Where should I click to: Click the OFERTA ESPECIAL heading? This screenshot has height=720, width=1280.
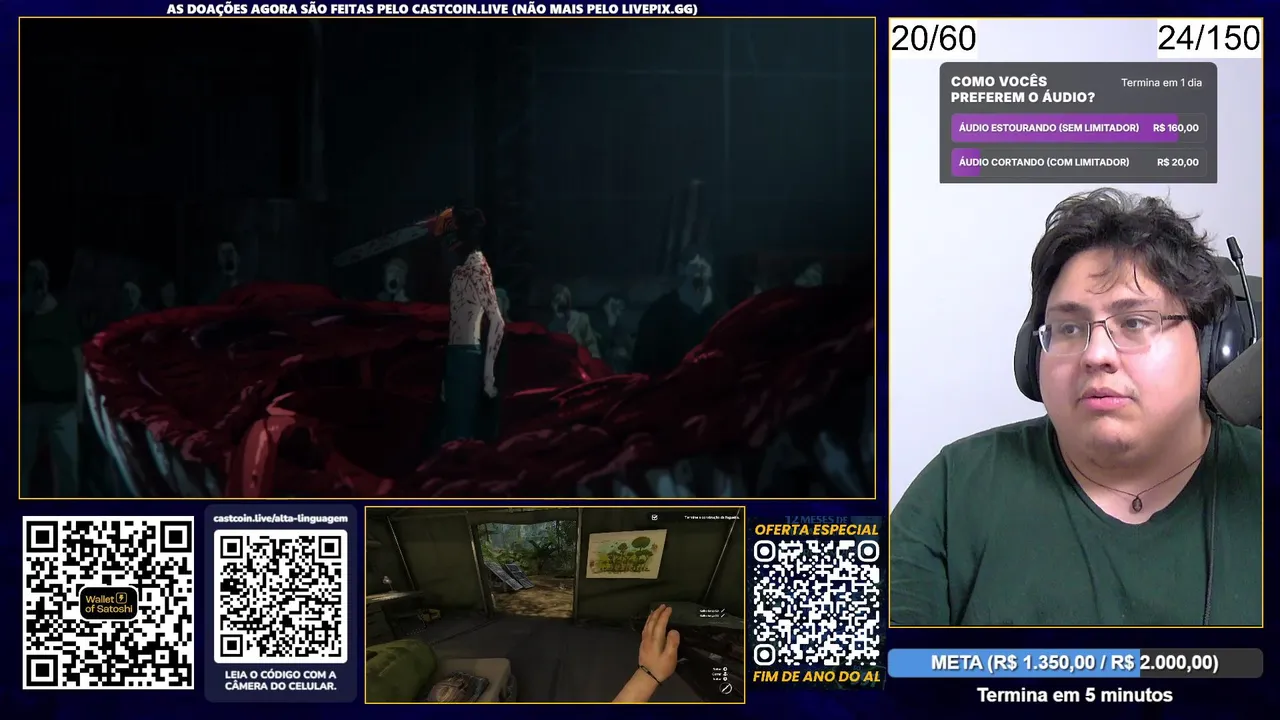click(x=816, y=530)
